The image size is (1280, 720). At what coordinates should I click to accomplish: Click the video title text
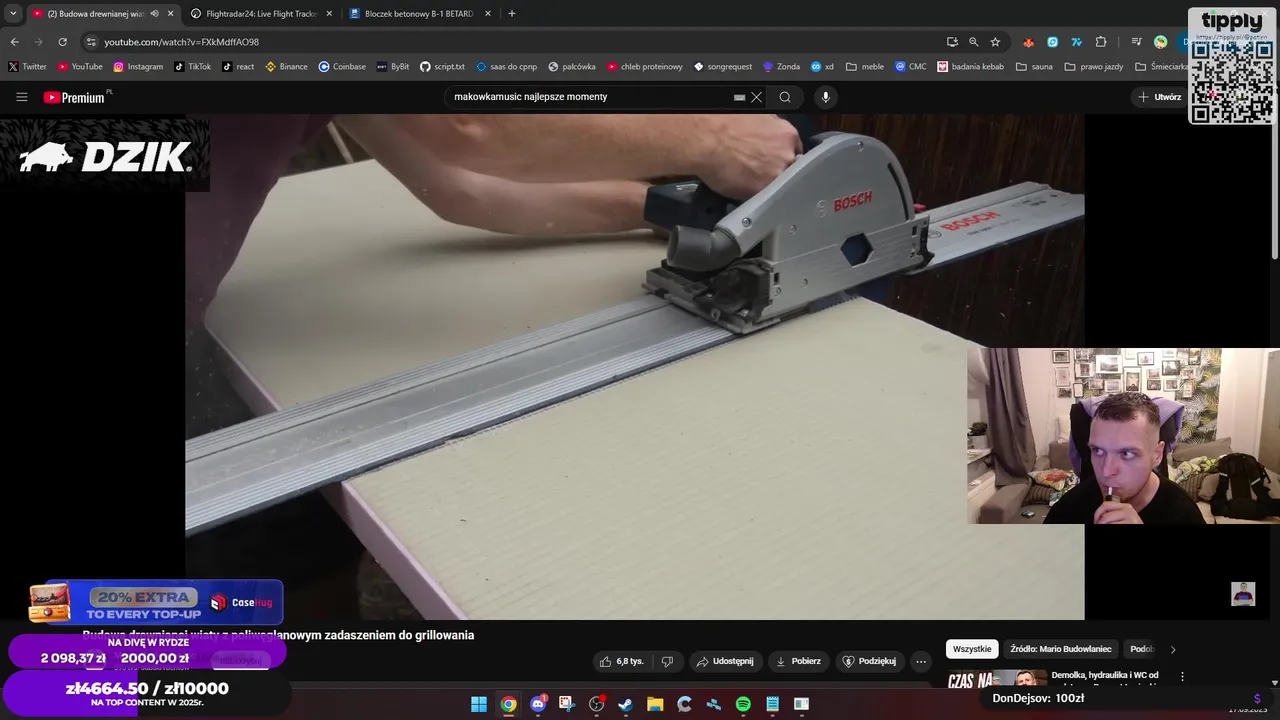pyautogui.click(x=278, y=635)
